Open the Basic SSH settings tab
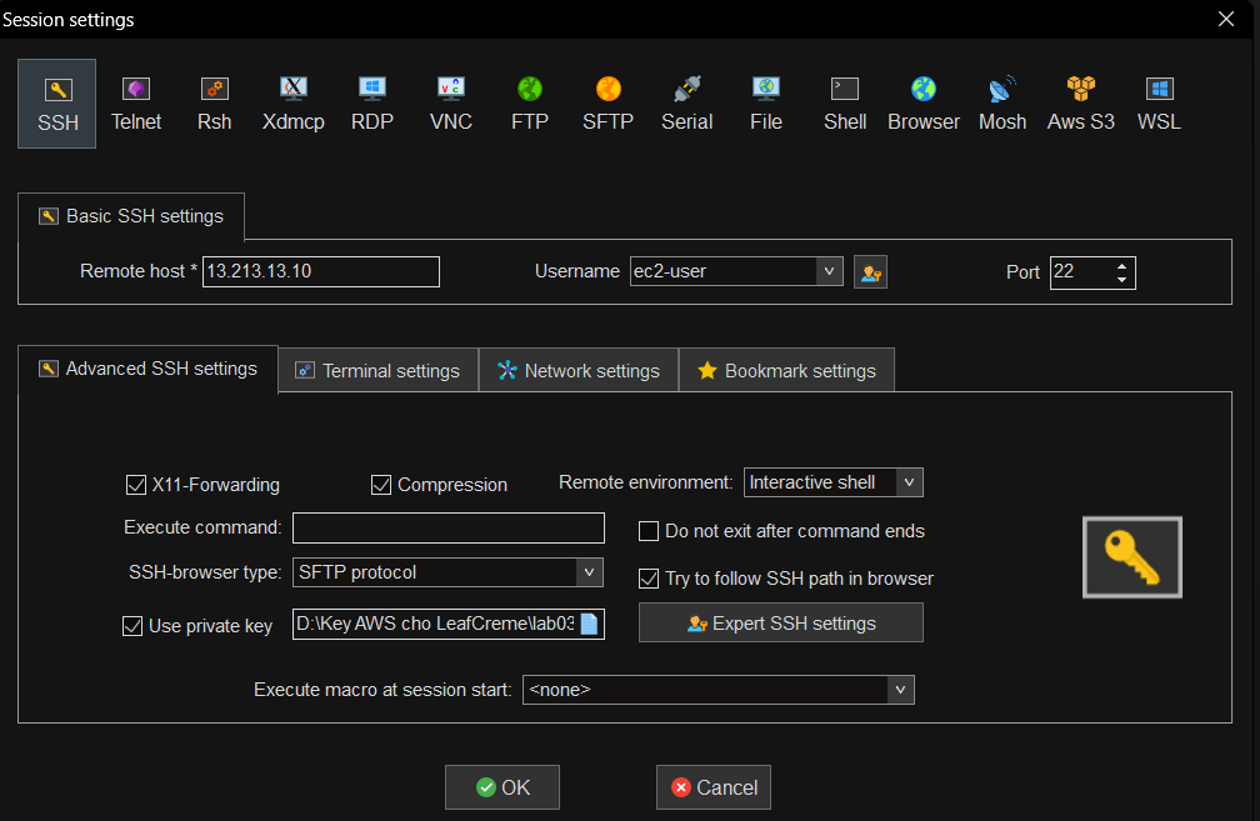Screen dimensions: 1260x821 click(131, 216)
